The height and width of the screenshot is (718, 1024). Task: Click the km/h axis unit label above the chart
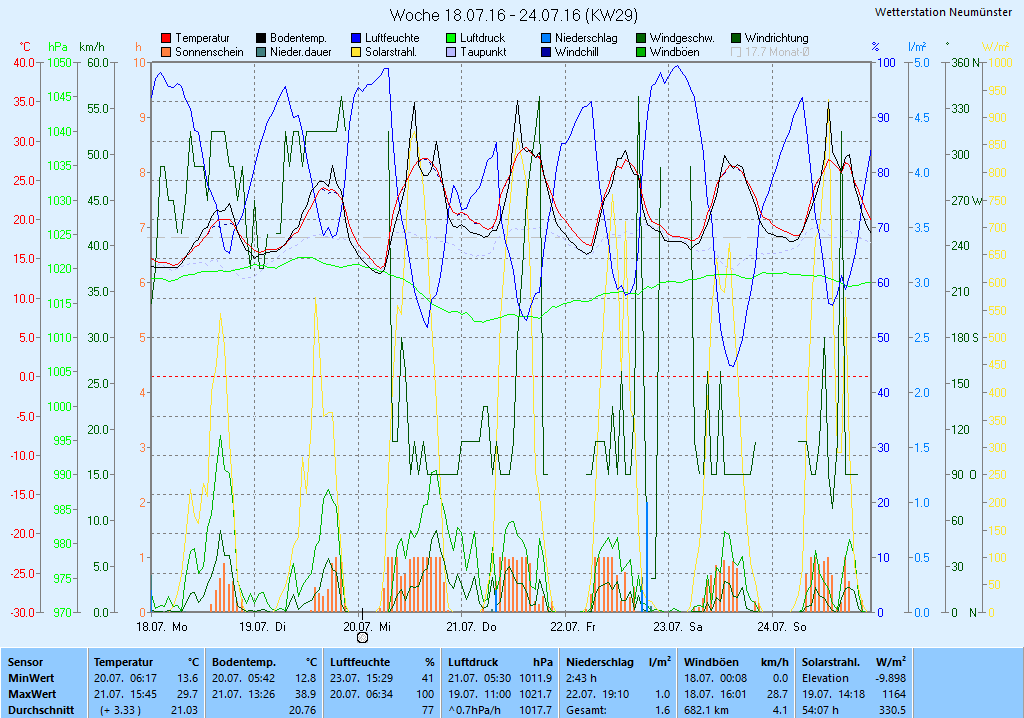click(91, 47)
